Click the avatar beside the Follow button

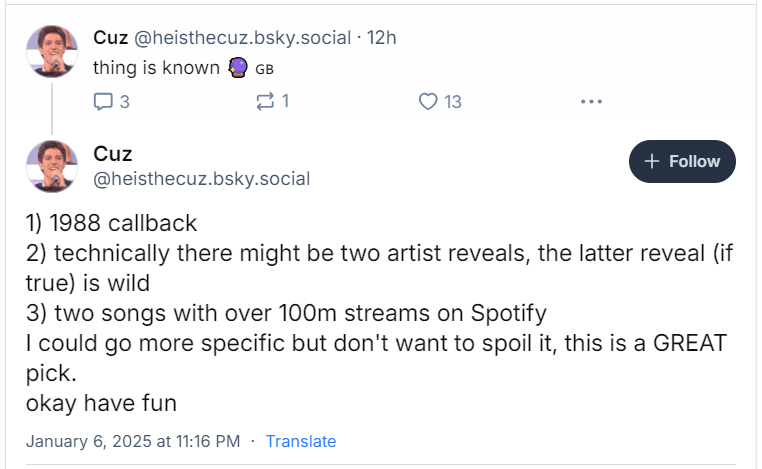[52, 166]
